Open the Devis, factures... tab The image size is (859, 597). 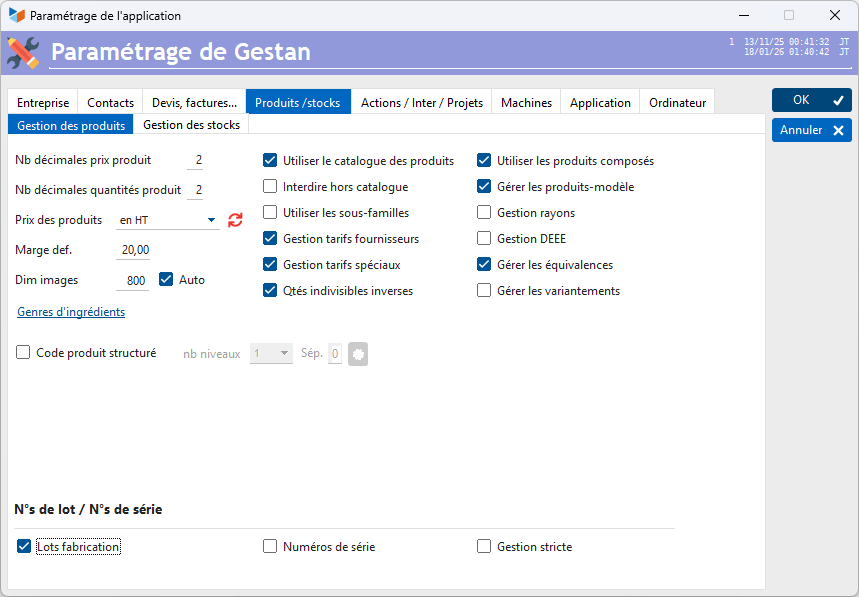pos(194,102)
